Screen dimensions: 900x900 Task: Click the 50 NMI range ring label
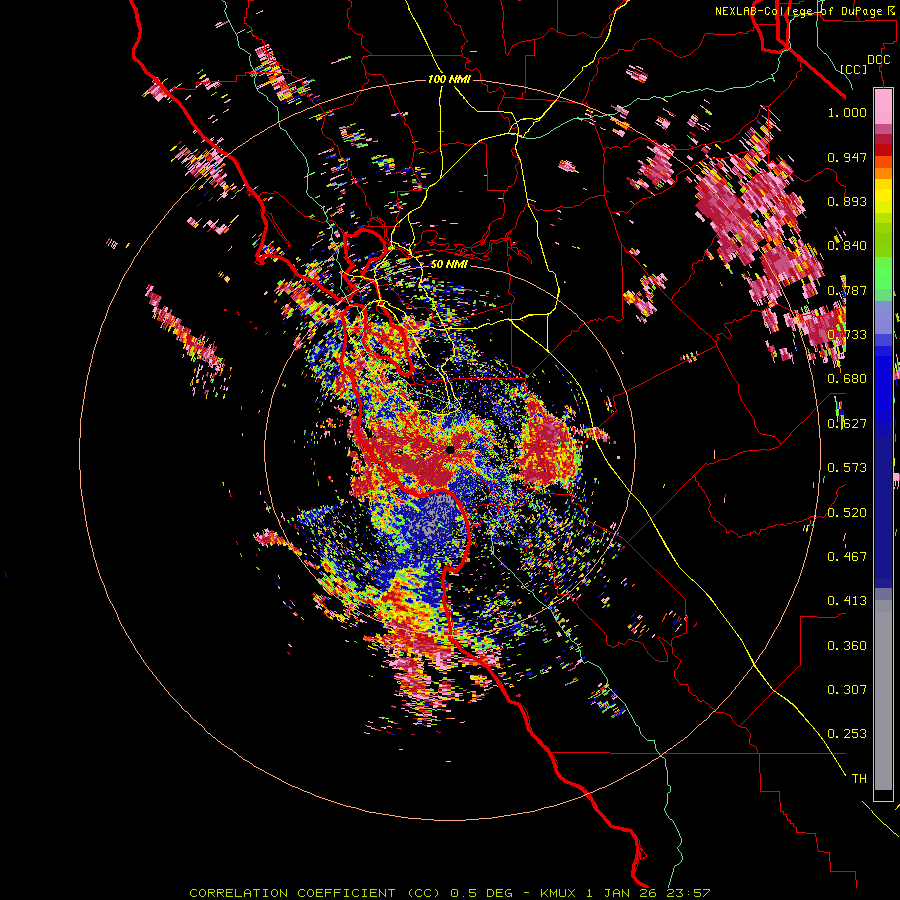(449, 264)
